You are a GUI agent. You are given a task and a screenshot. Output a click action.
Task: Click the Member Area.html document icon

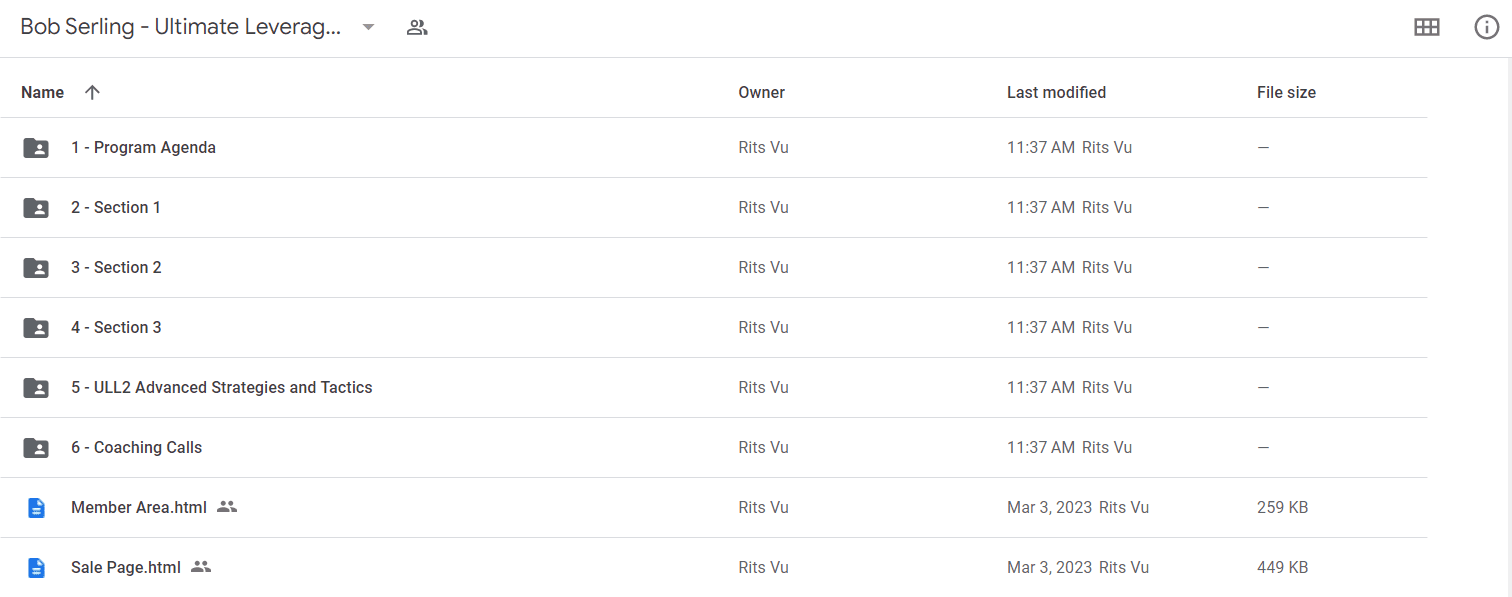(x=36, y=508)
